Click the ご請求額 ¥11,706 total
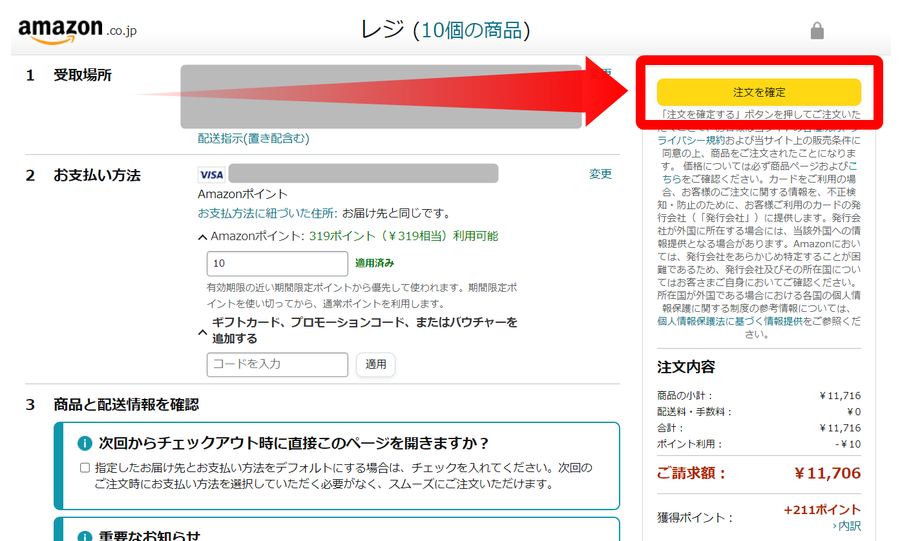 pos(828,473)
